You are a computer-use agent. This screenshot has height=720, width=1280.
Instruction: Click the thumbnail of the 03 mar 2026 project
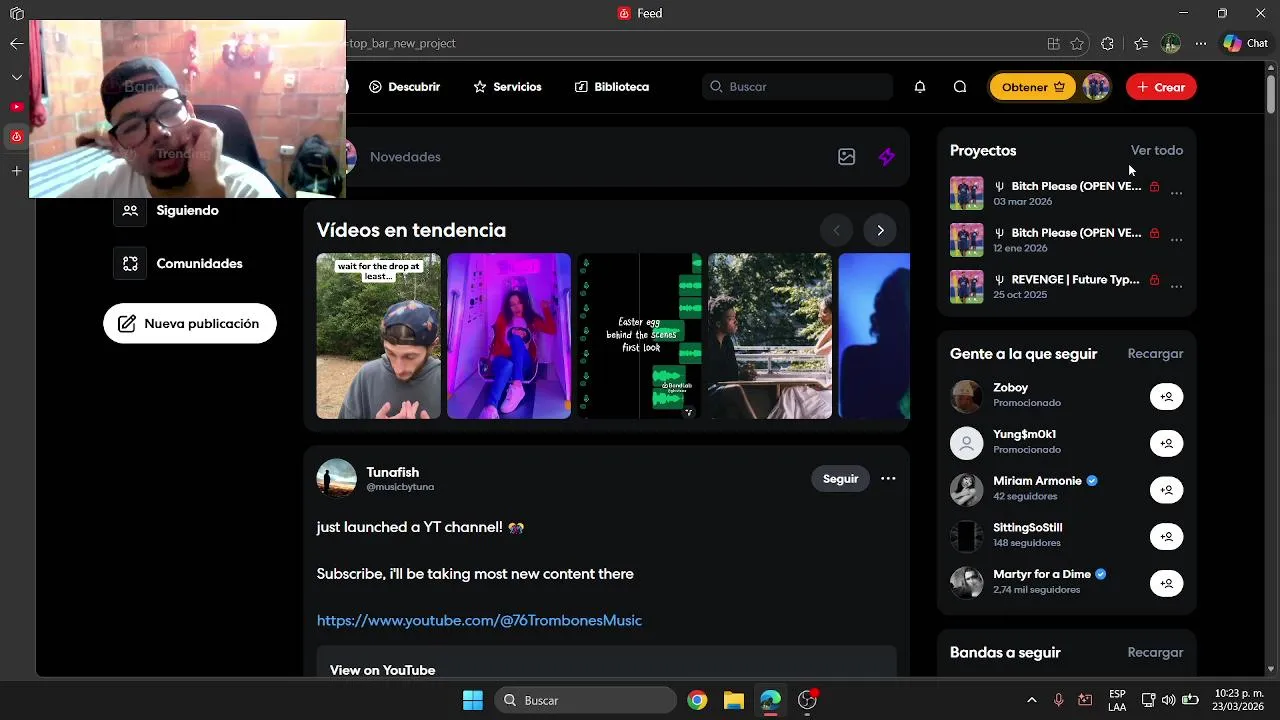966,193
